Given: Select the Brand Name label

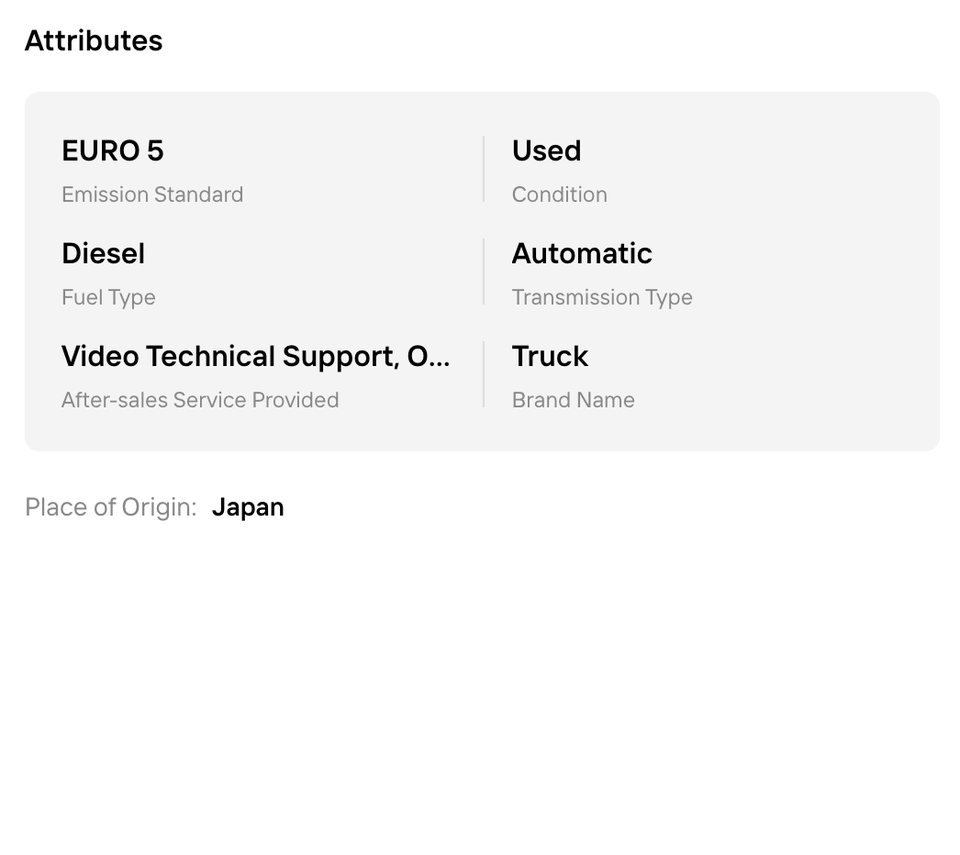Looking at the screenshot, I should tap(573, 401).
